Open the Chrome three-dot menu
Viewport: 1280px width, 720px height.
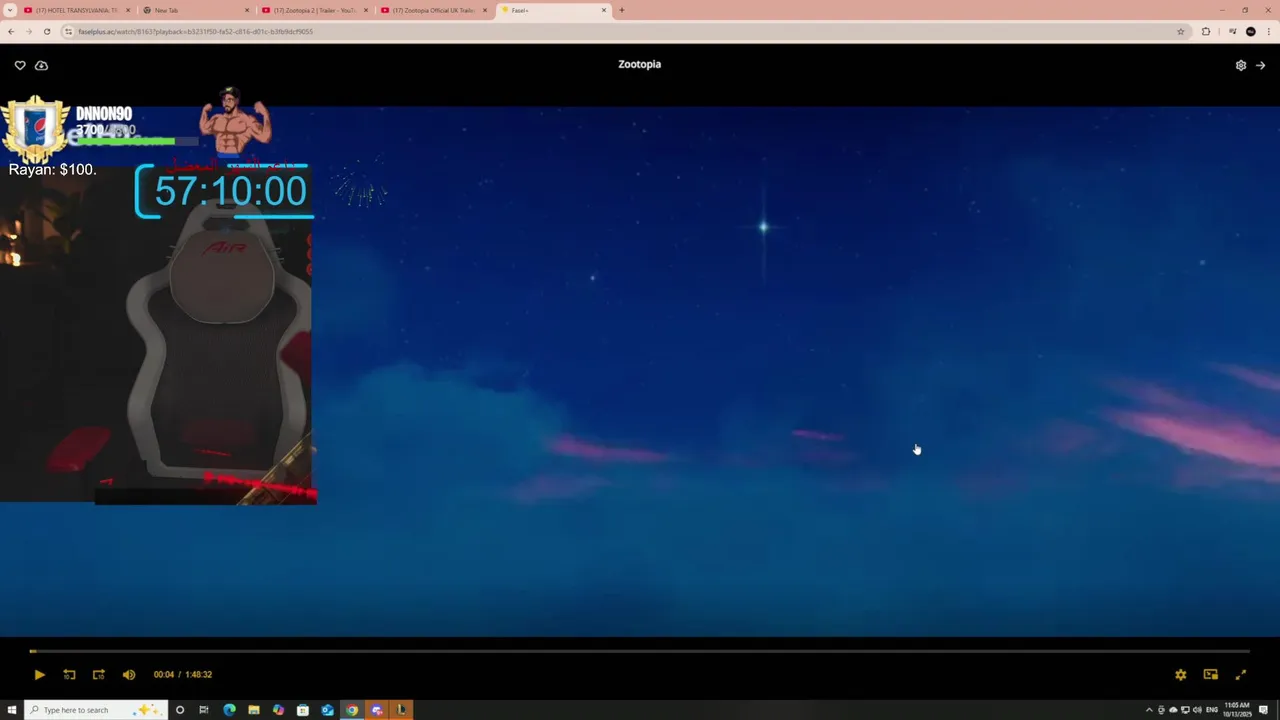[1268, 31]
